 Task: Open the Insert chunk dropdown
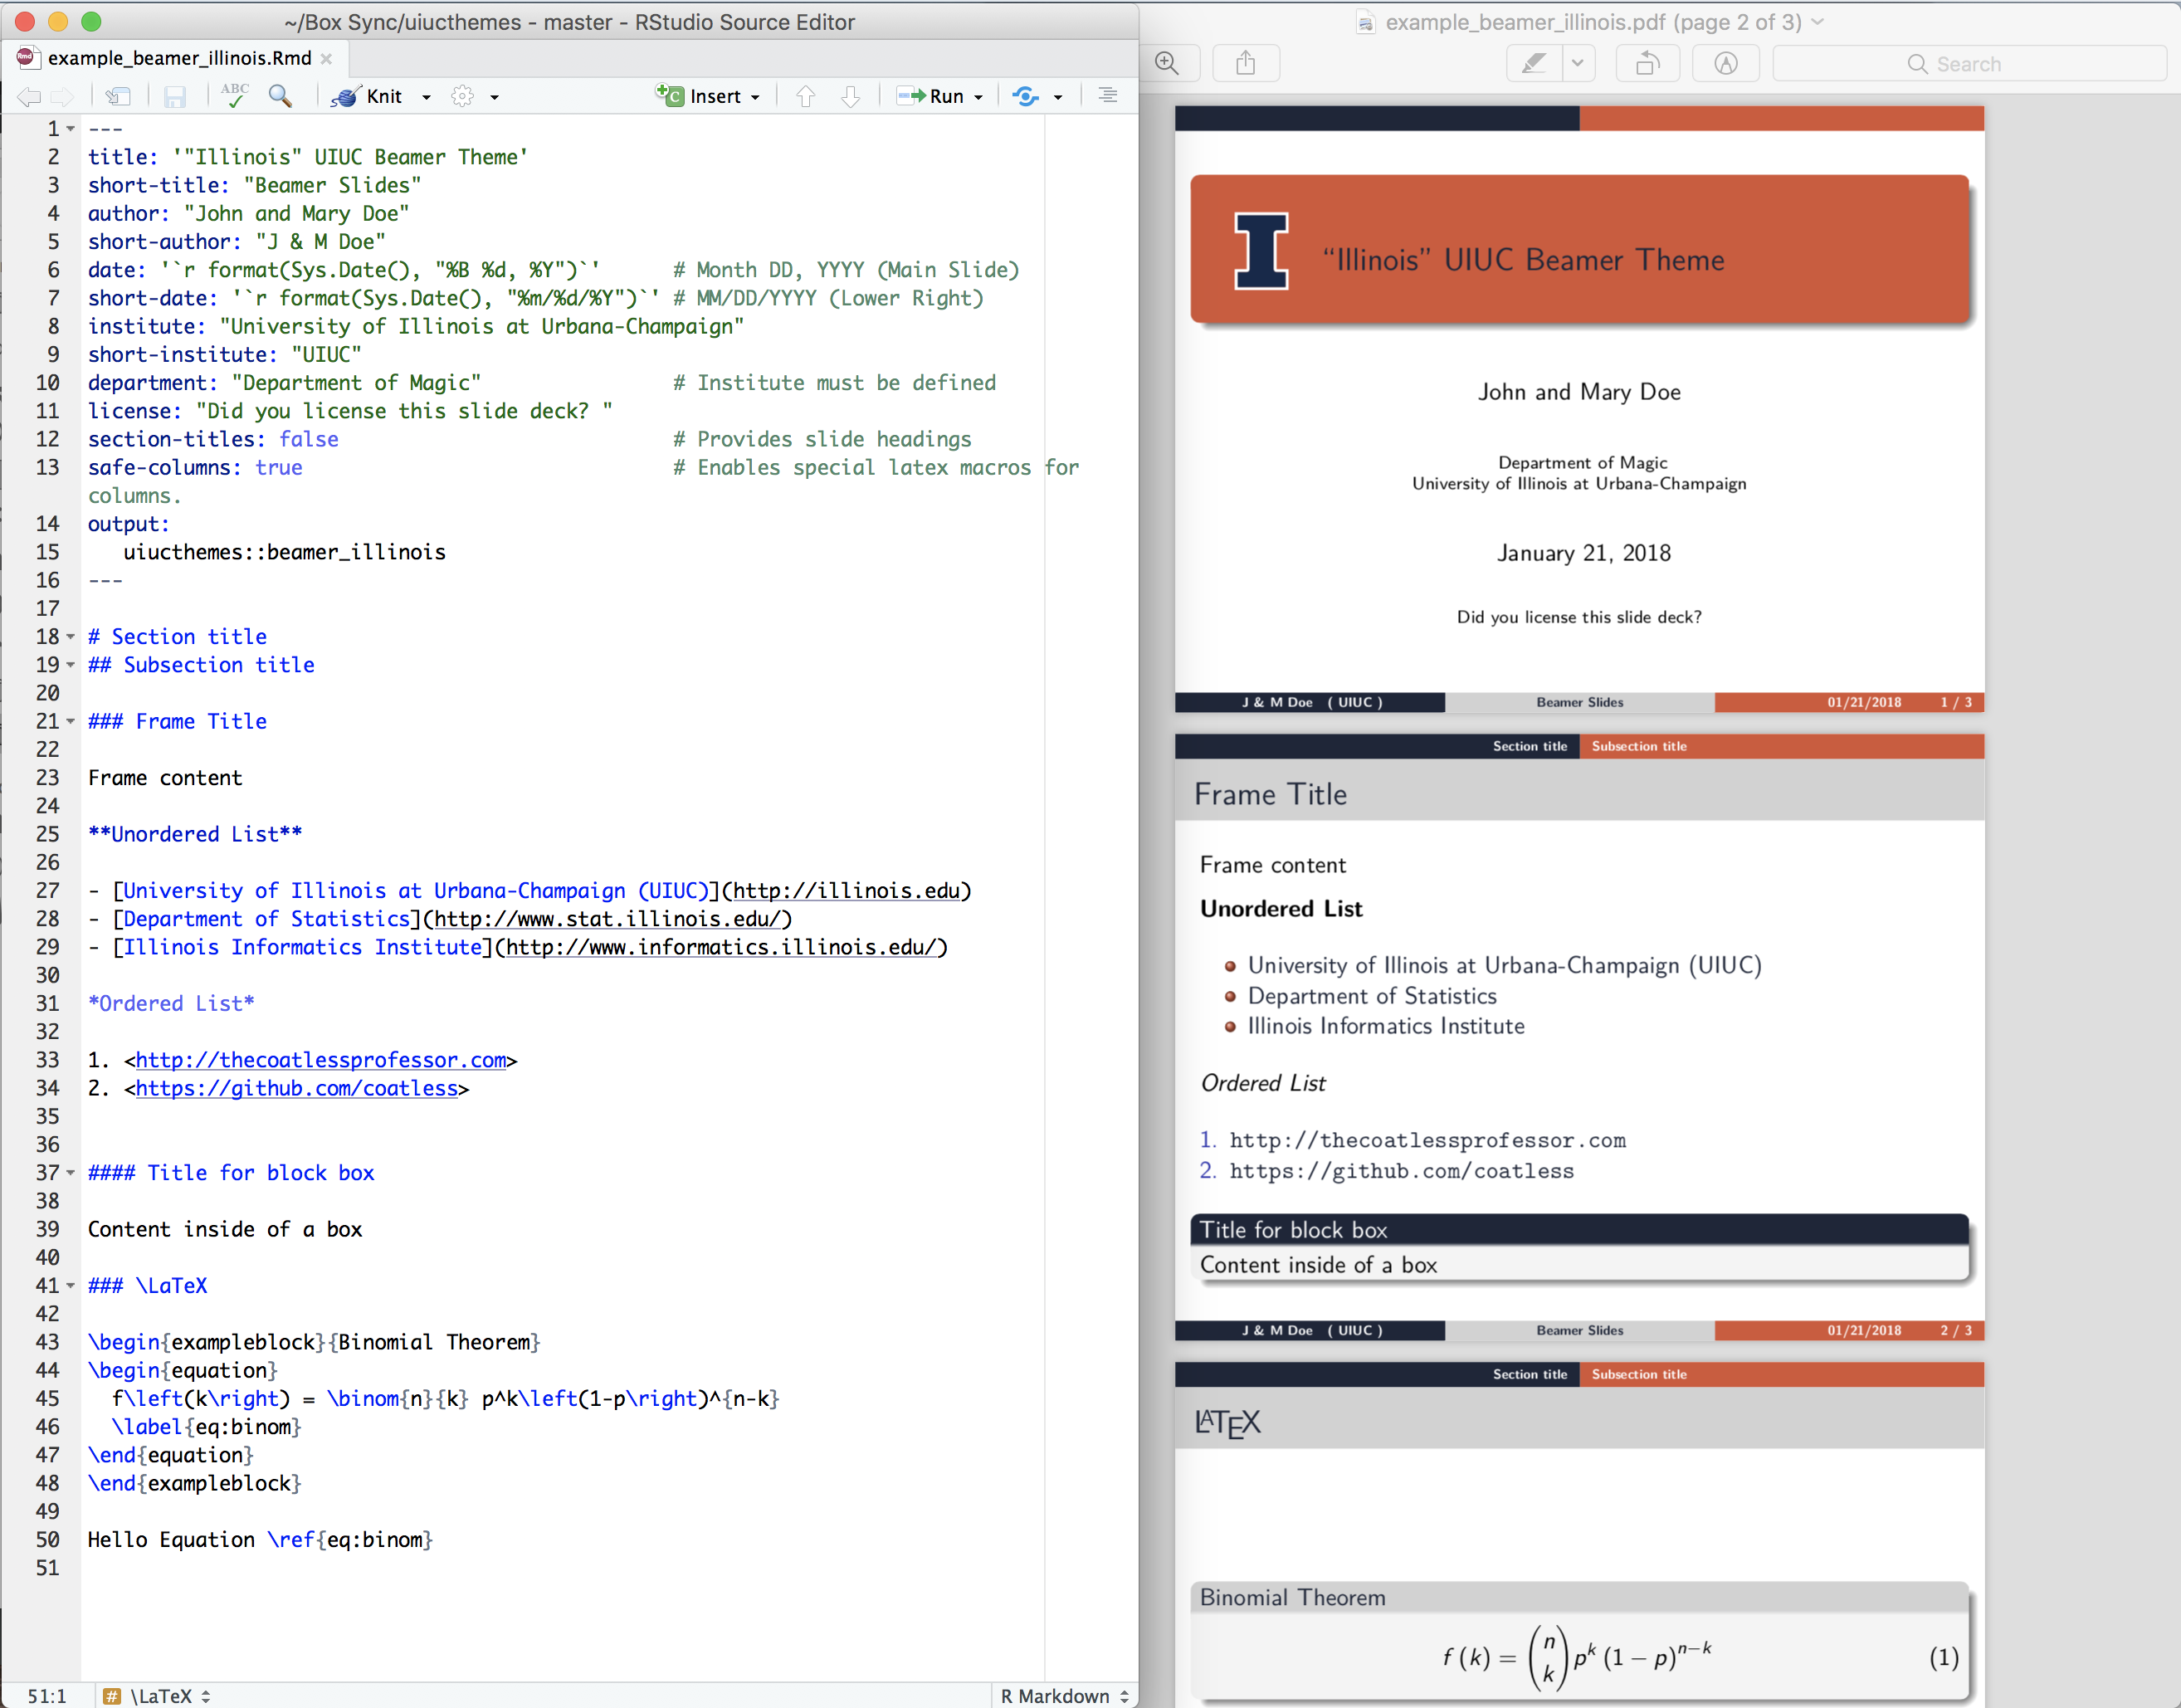click(755, 97)
